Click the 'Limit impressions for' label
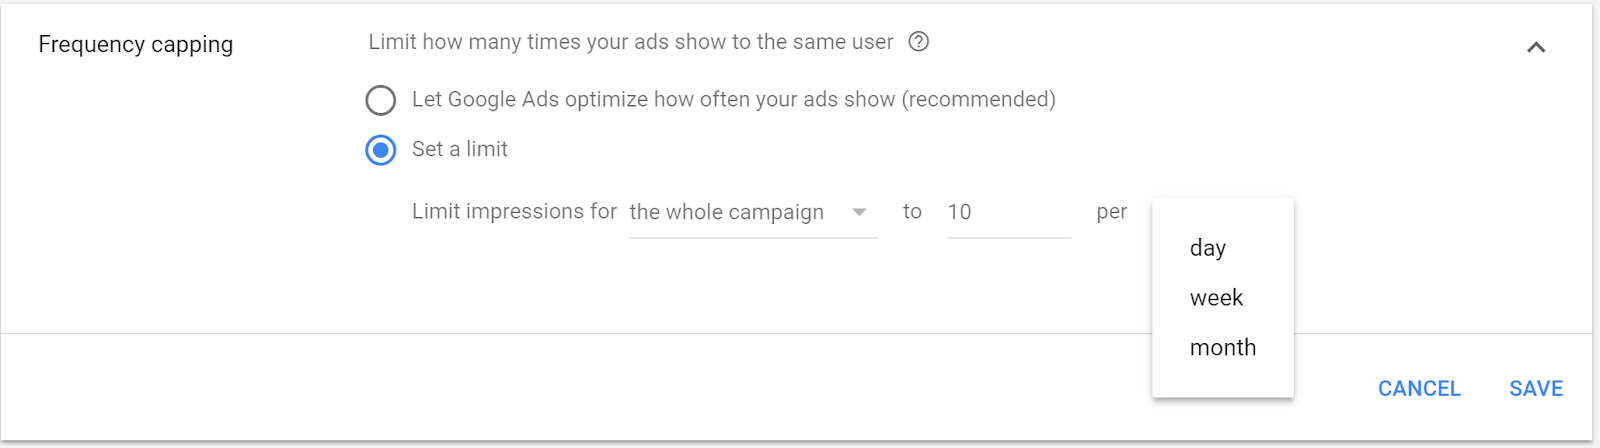Image resolution: width=1600 pixels, height=448 pixels. 514,211
